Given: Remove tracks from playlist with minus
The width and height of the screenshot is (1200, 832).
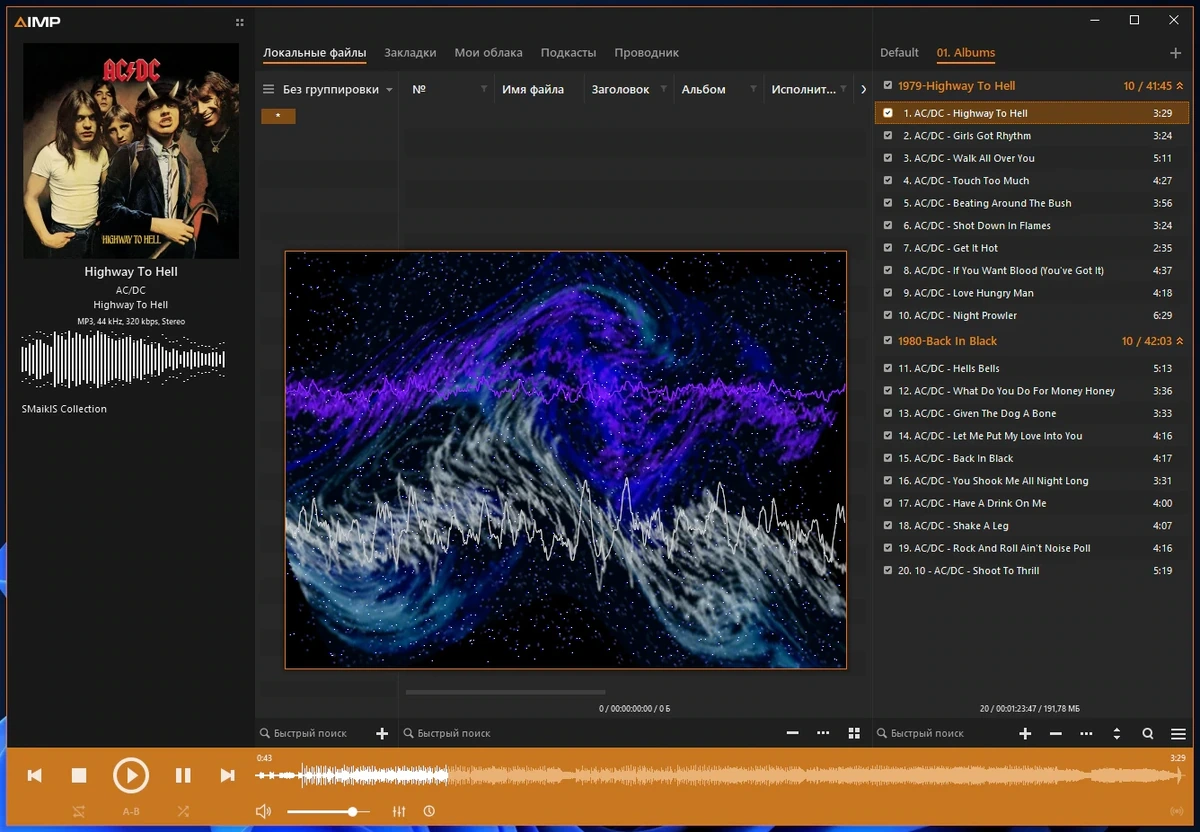Looking at the screenshot, I should [x=1056, y=733].
